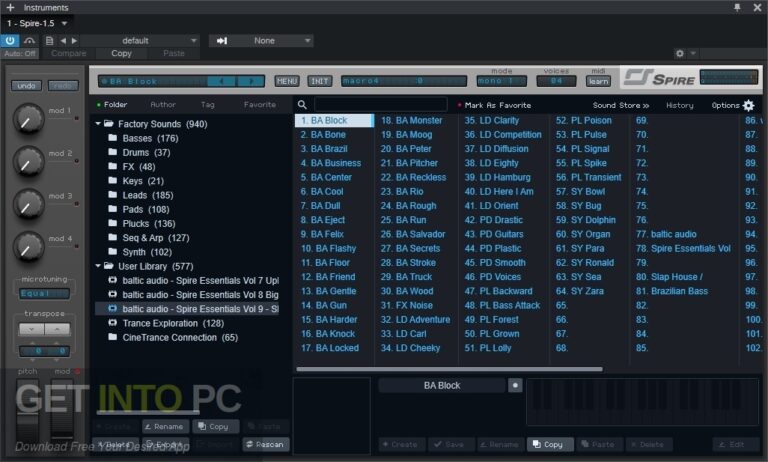The height and width of the screenshot is (462, 768).
Task: Go to previous preset with left arrow
Action: point(63,41)
